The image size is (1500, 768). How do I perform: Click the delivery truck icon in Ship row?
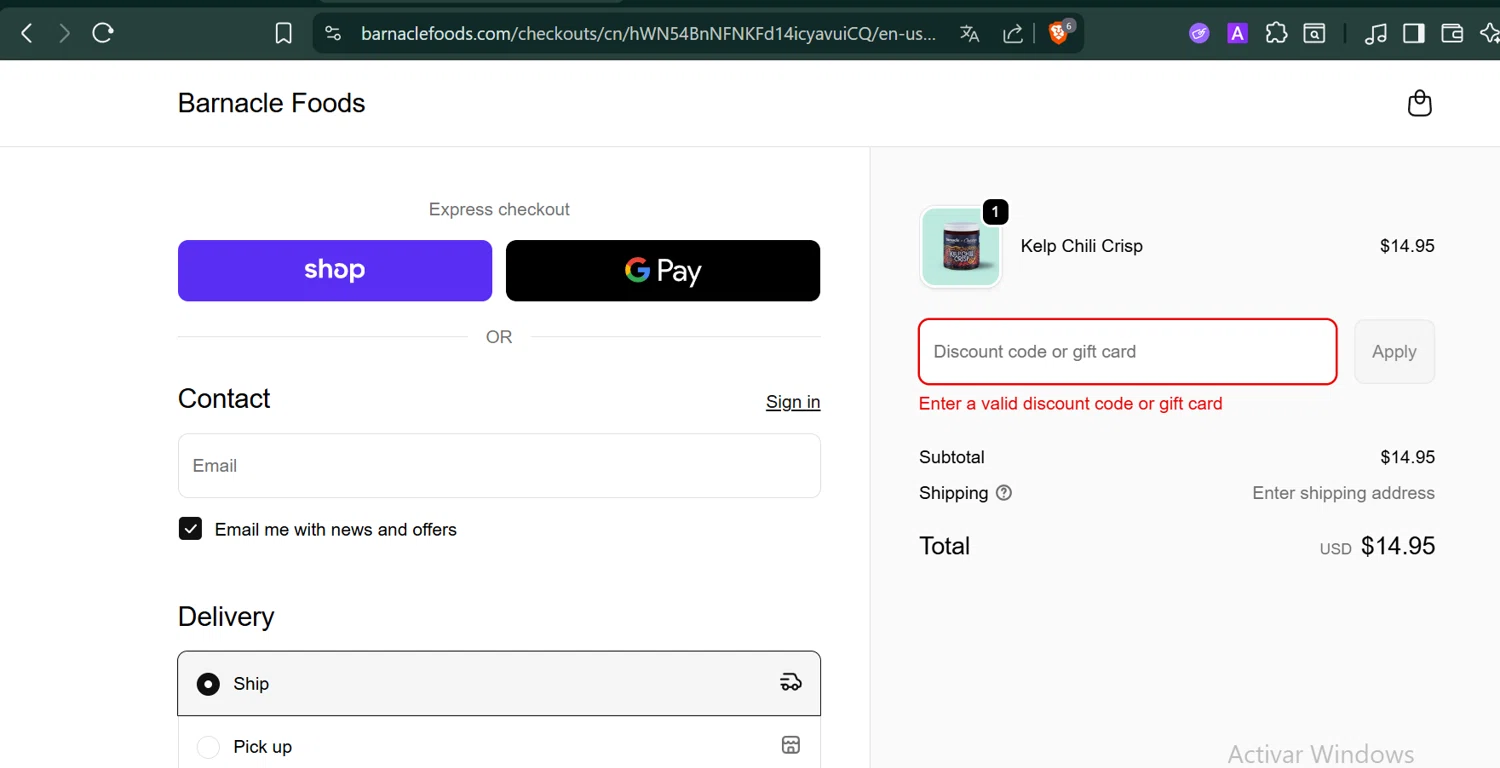coord(791,683)
